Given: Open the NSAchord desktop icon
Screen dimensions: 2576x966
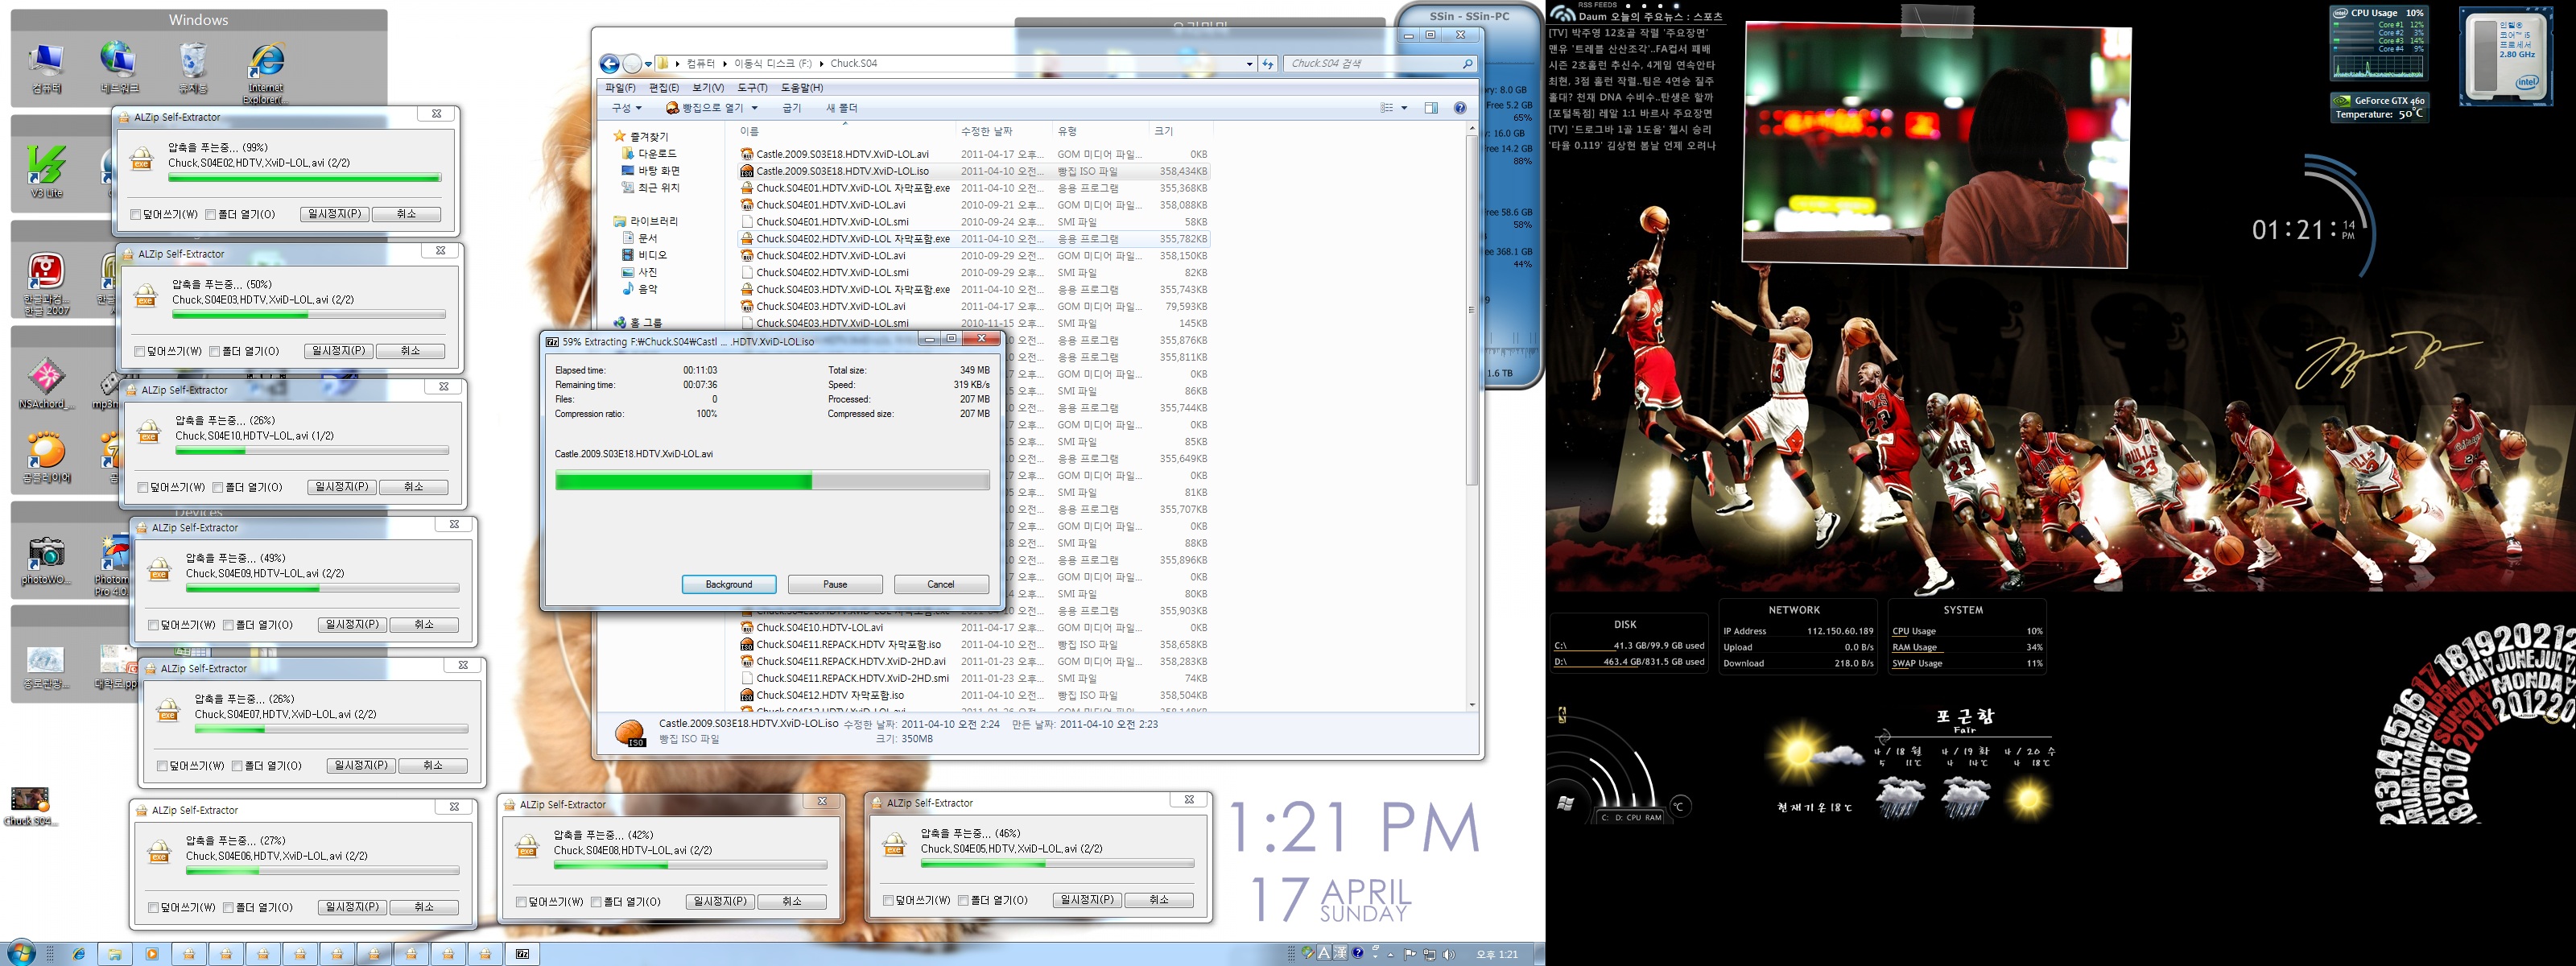Looking at the screenshot, I should coord(46,384).
